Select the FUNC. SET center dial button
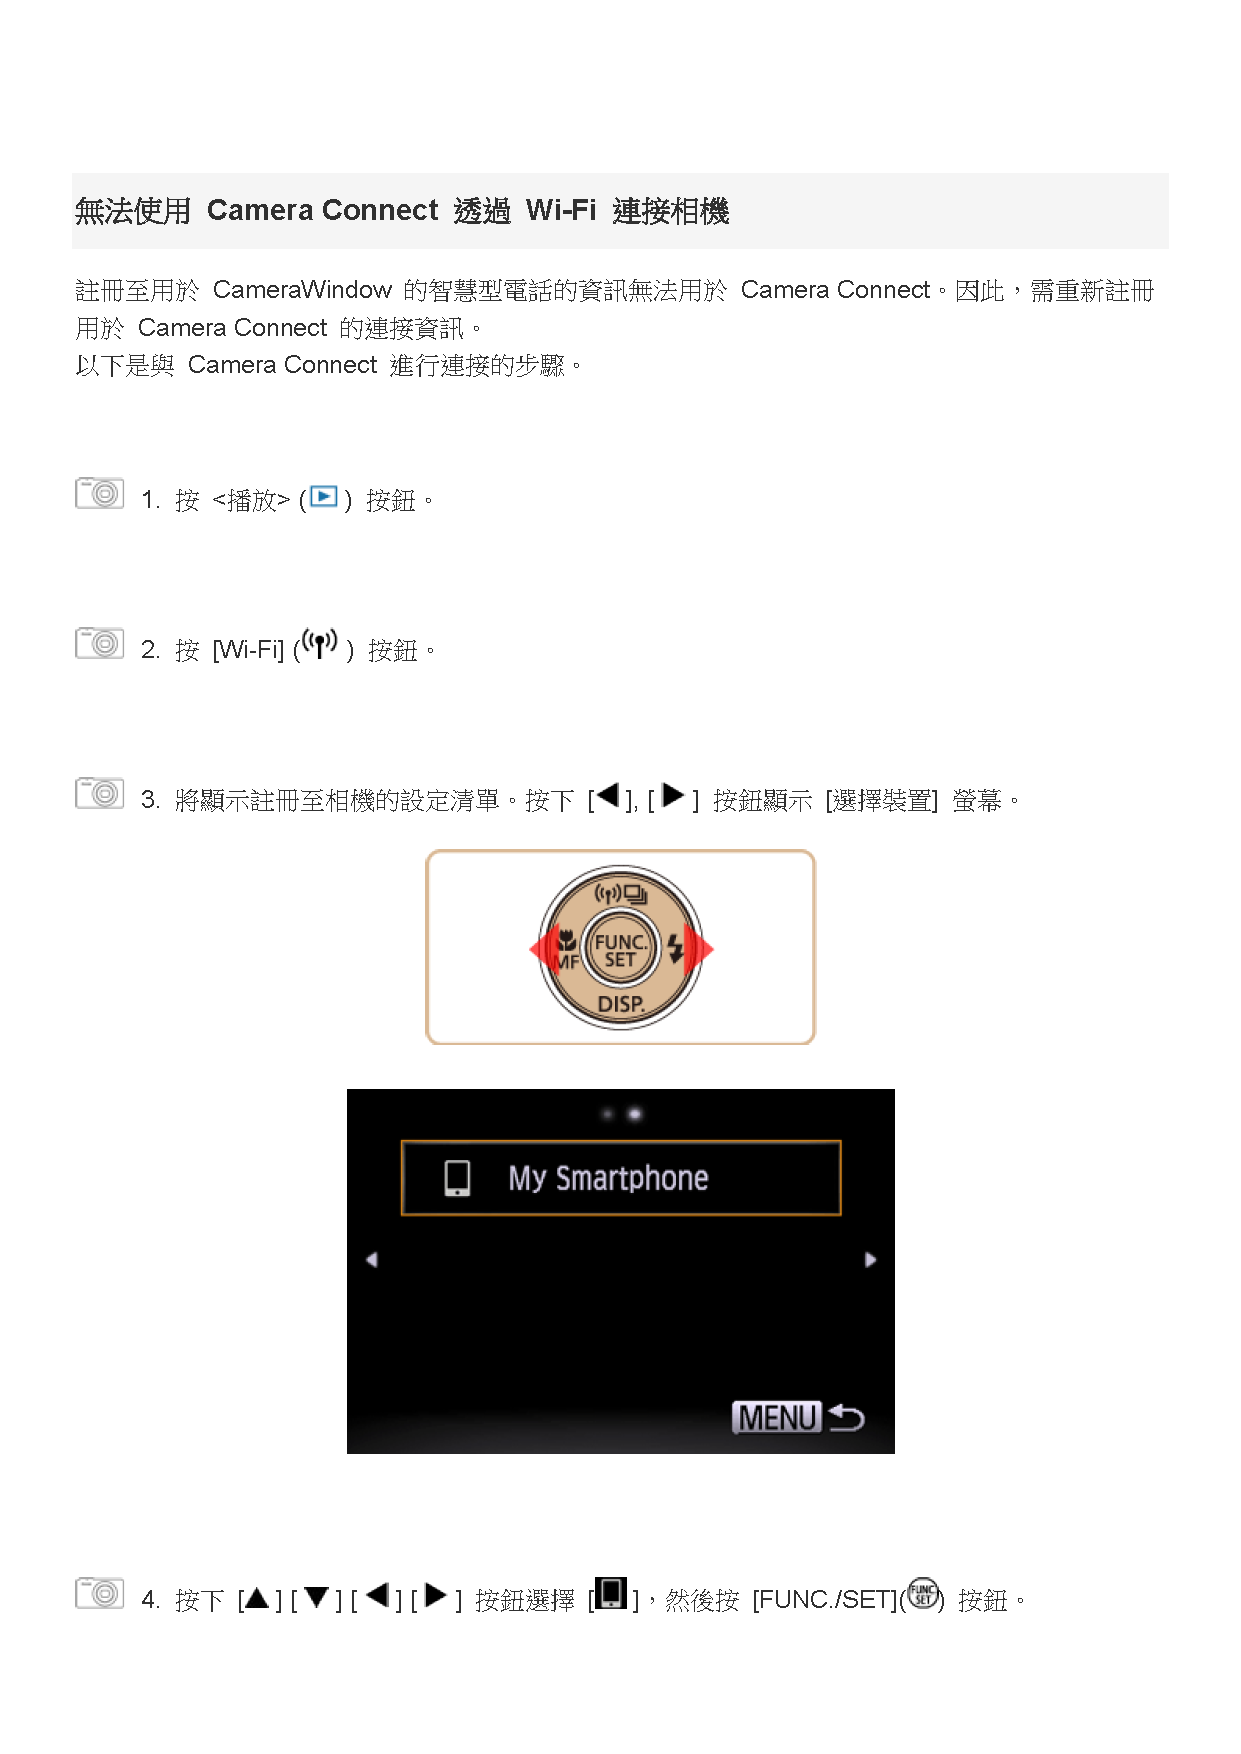 pos(620,950)
